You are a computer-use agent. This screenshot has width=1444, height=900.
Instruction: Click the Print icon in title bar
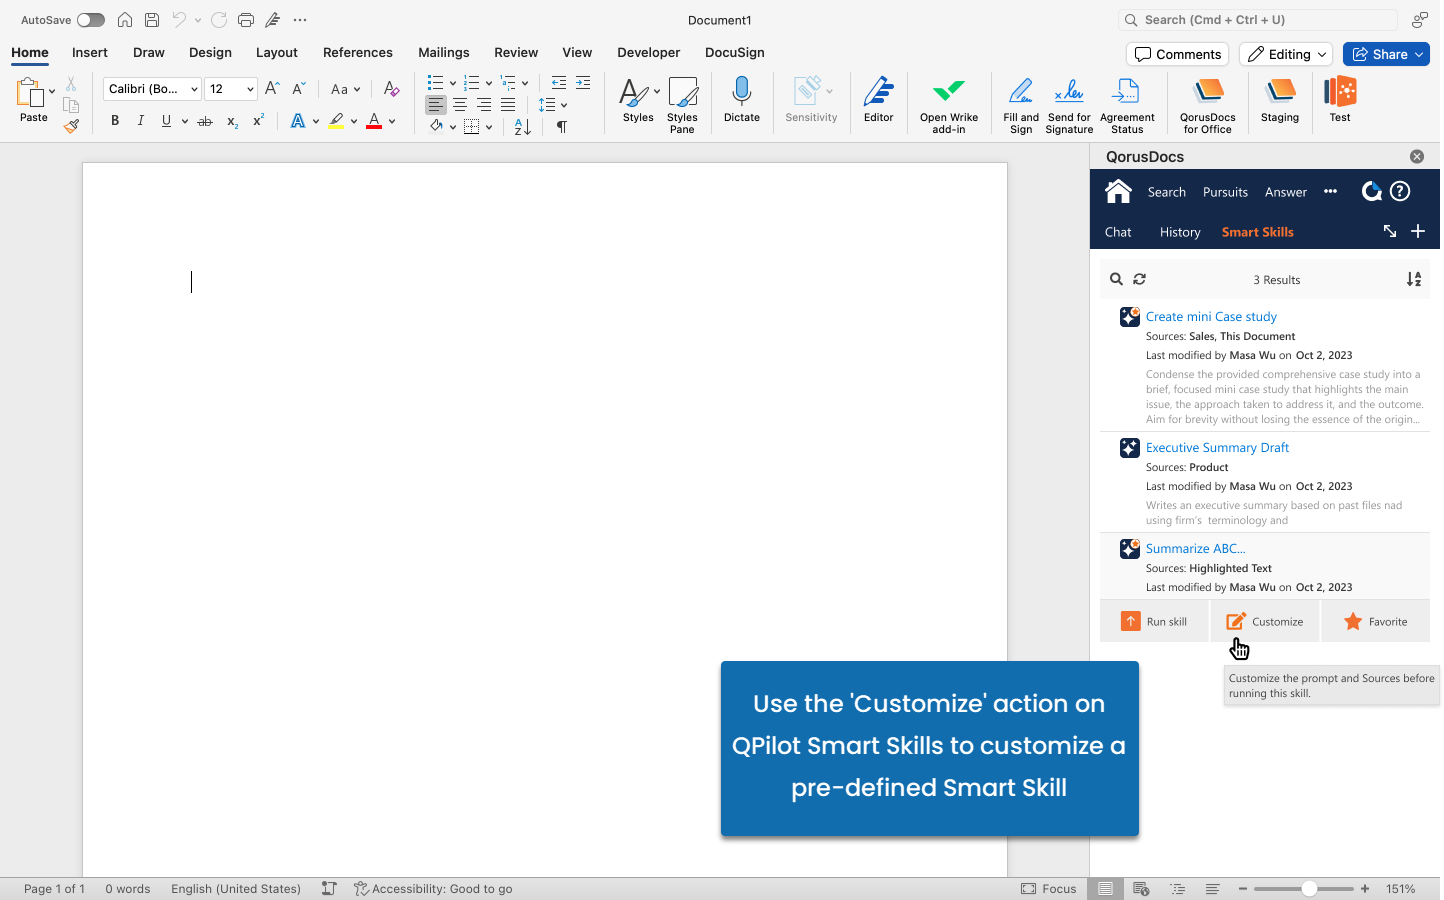point(246,20)
